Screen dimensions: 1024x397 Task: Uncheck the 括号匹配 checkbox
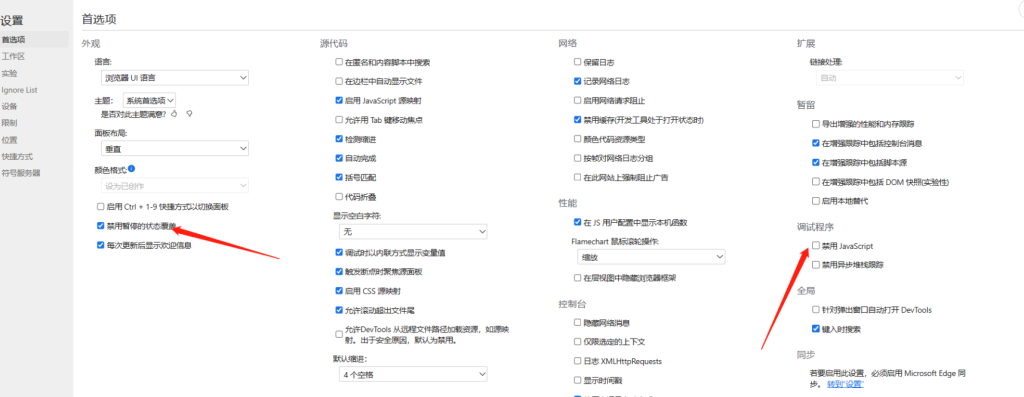339,177
